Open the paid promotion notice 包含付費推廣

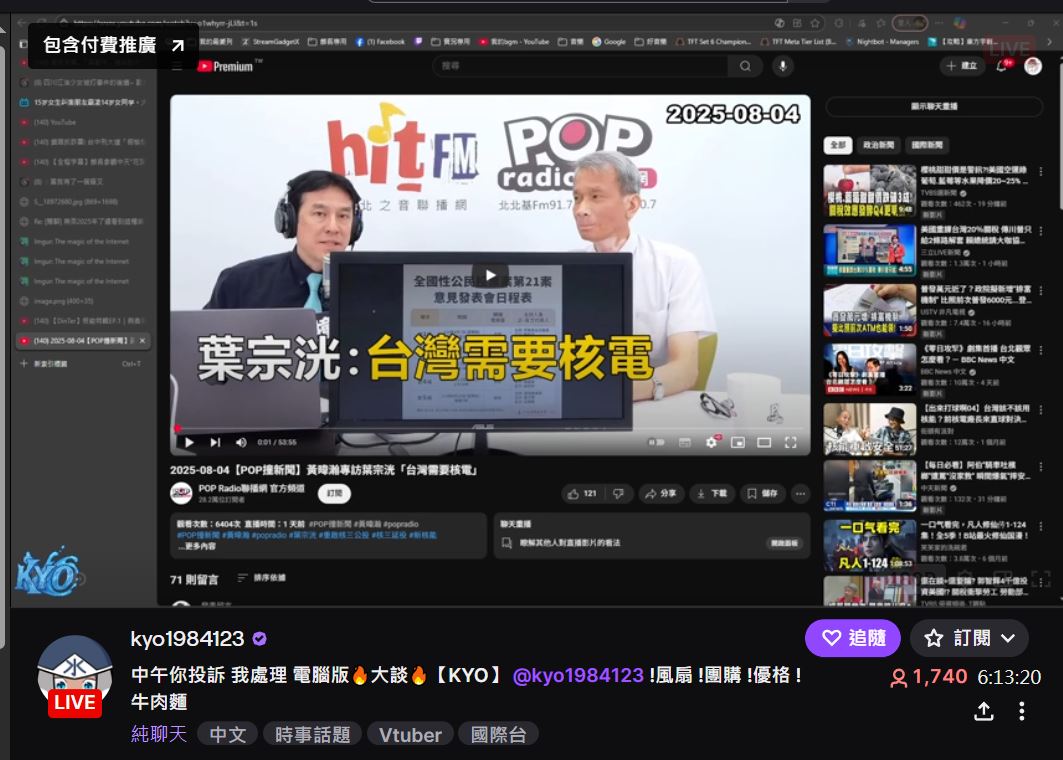tap(113, 45)
